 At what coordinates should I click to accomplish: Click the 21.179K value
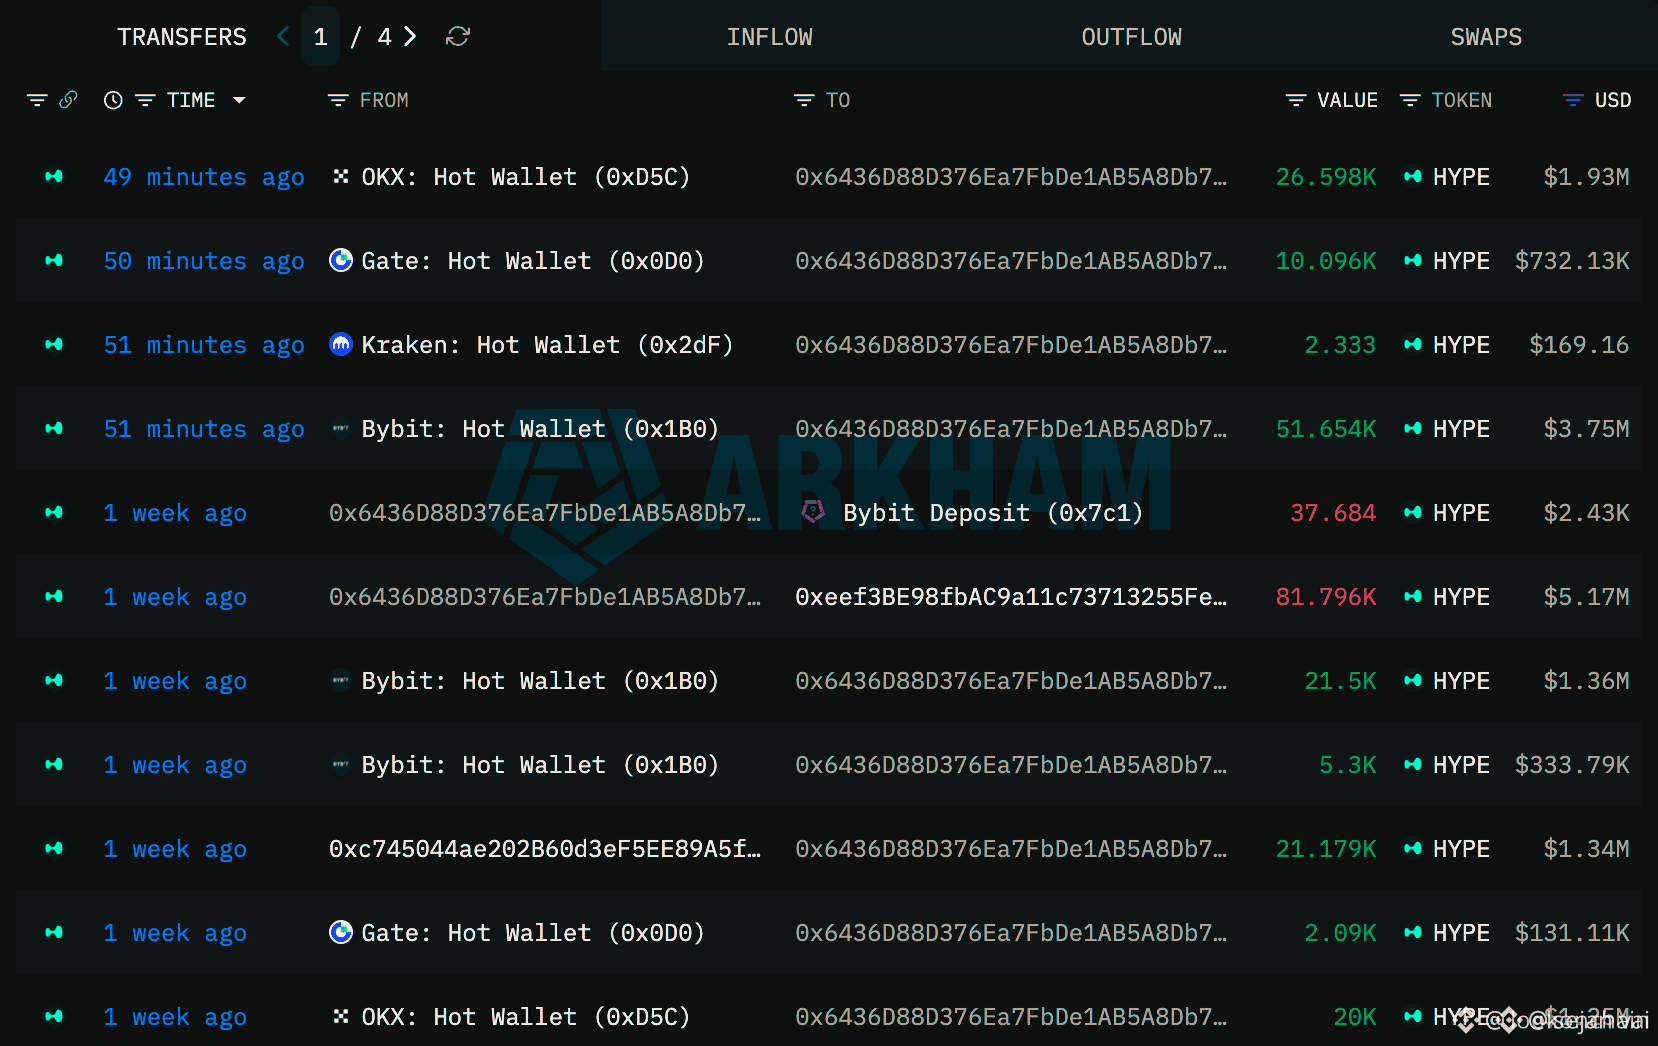click(1326, 849)
